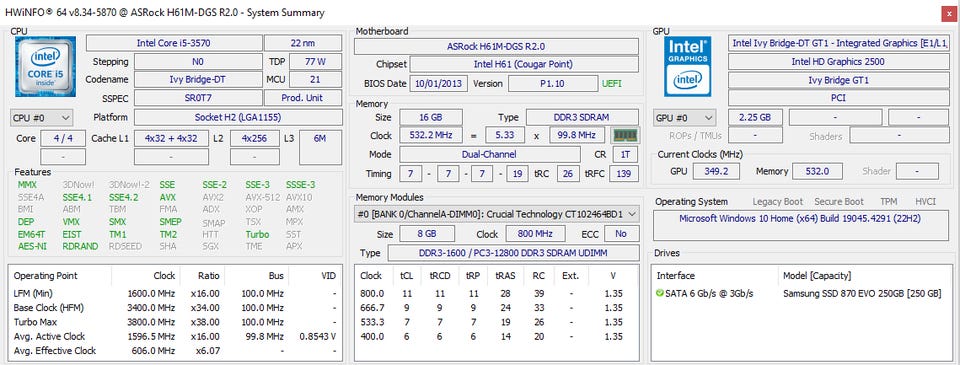Click the GPU Memory clock value 532.0
Screen dimensions: 960x365
(x=817, y=171)
